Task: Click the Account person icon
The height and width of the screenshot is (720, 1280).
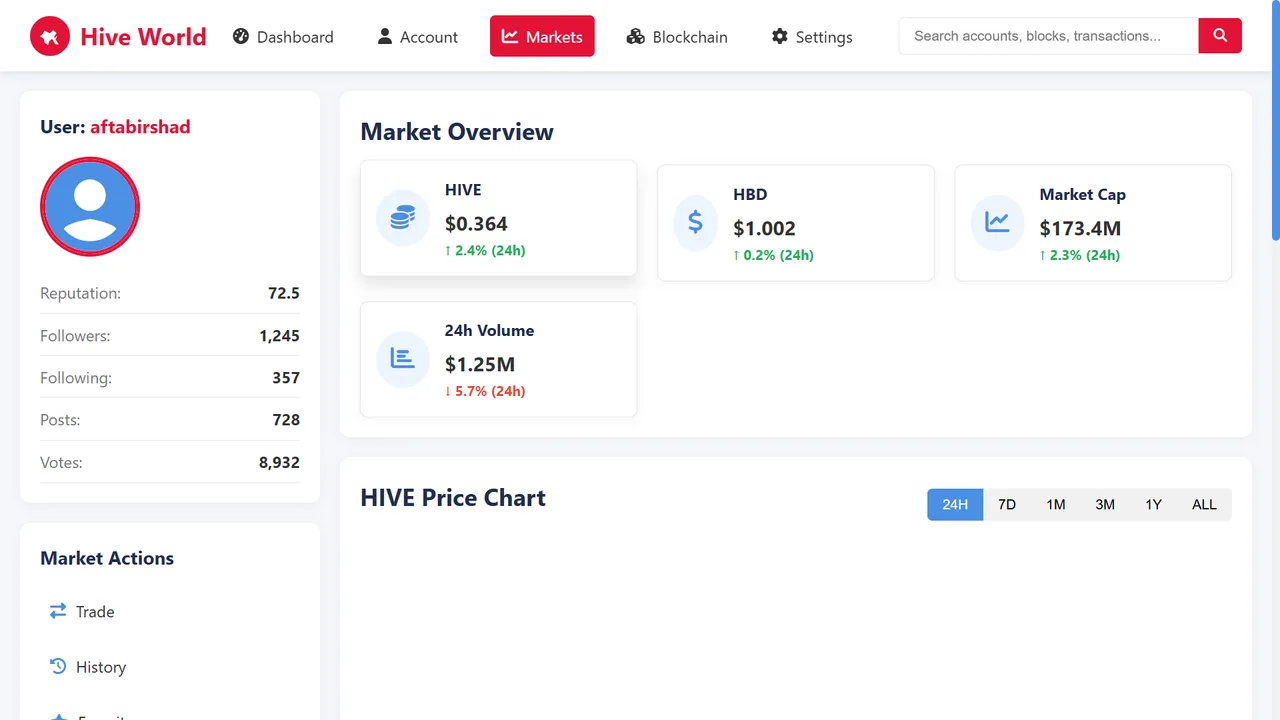Action: (x=384, y=36)
